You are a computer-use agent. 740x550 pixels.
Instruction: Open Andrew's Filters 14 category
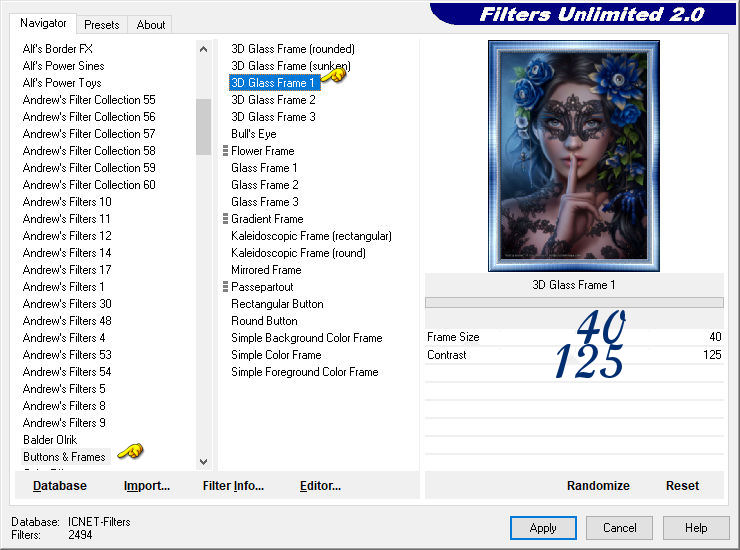67,253
